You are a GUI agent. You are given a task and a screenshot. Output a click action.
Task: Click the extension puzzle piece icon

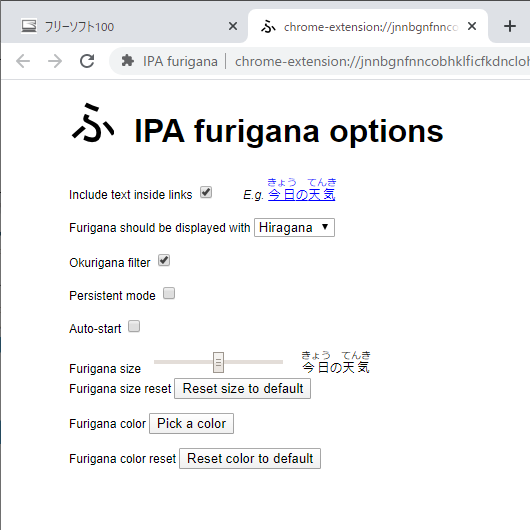pos(127,61)
